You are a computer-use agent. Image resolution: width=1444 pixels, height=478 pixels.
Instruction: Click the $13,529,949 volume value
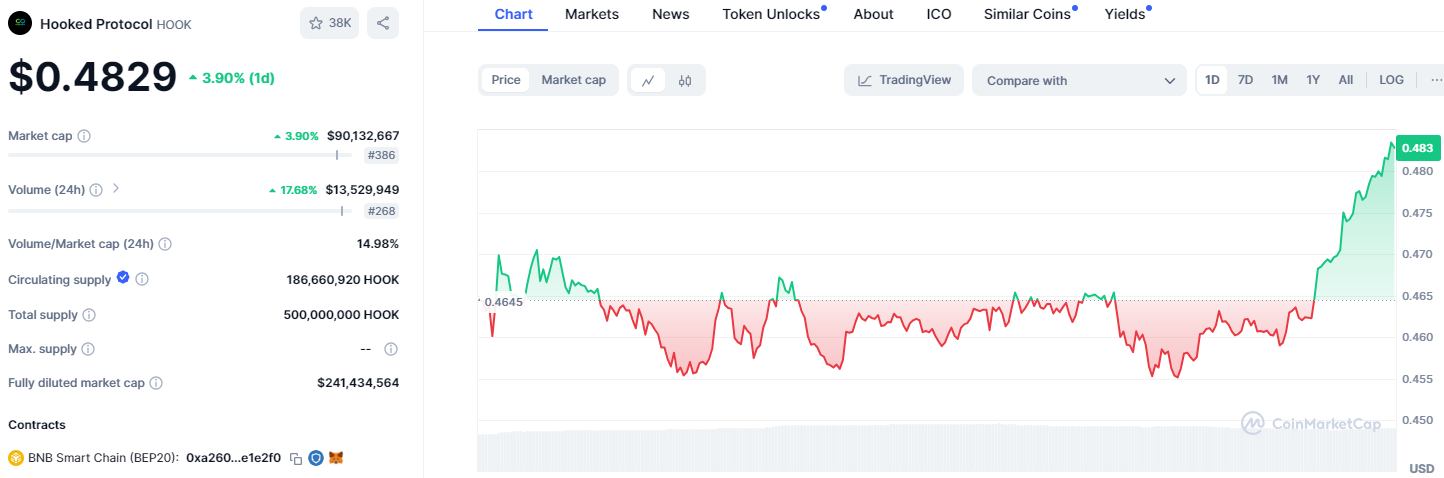pos(362,190)
